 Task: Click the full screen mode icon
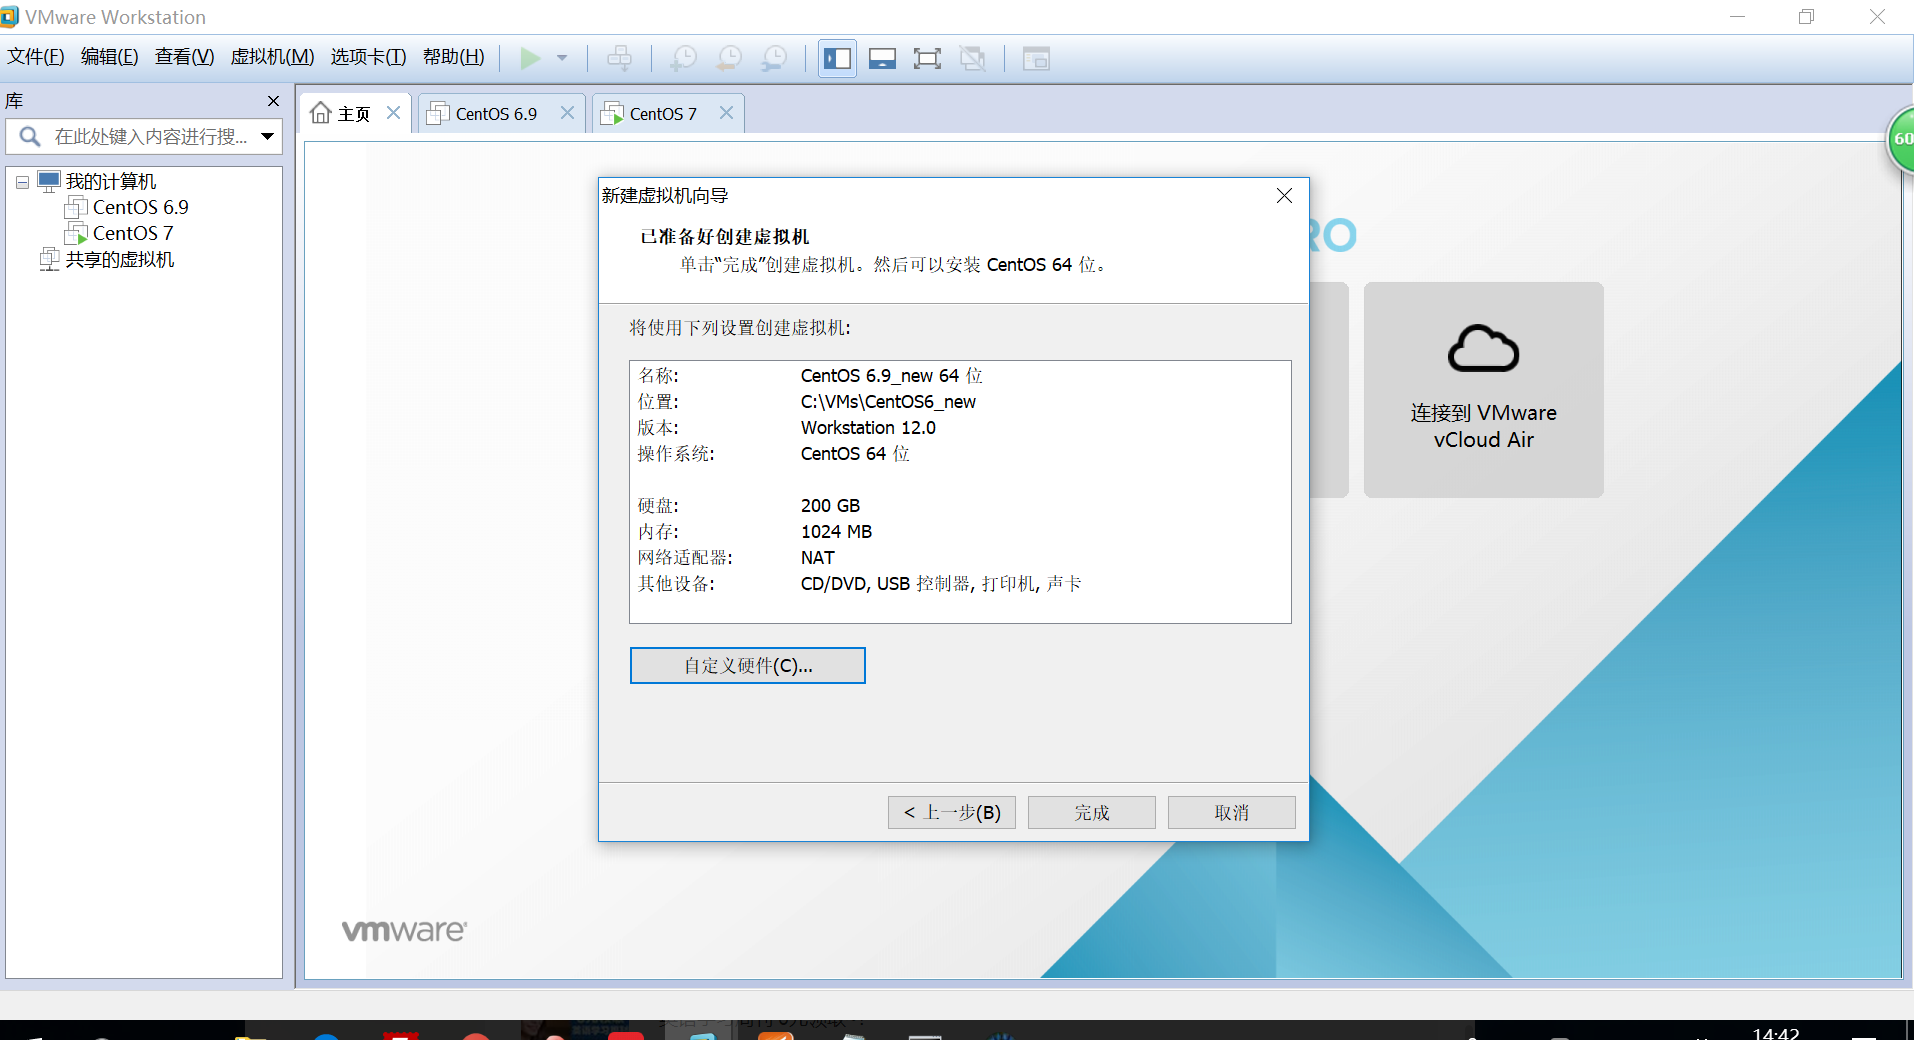[927, 58]
